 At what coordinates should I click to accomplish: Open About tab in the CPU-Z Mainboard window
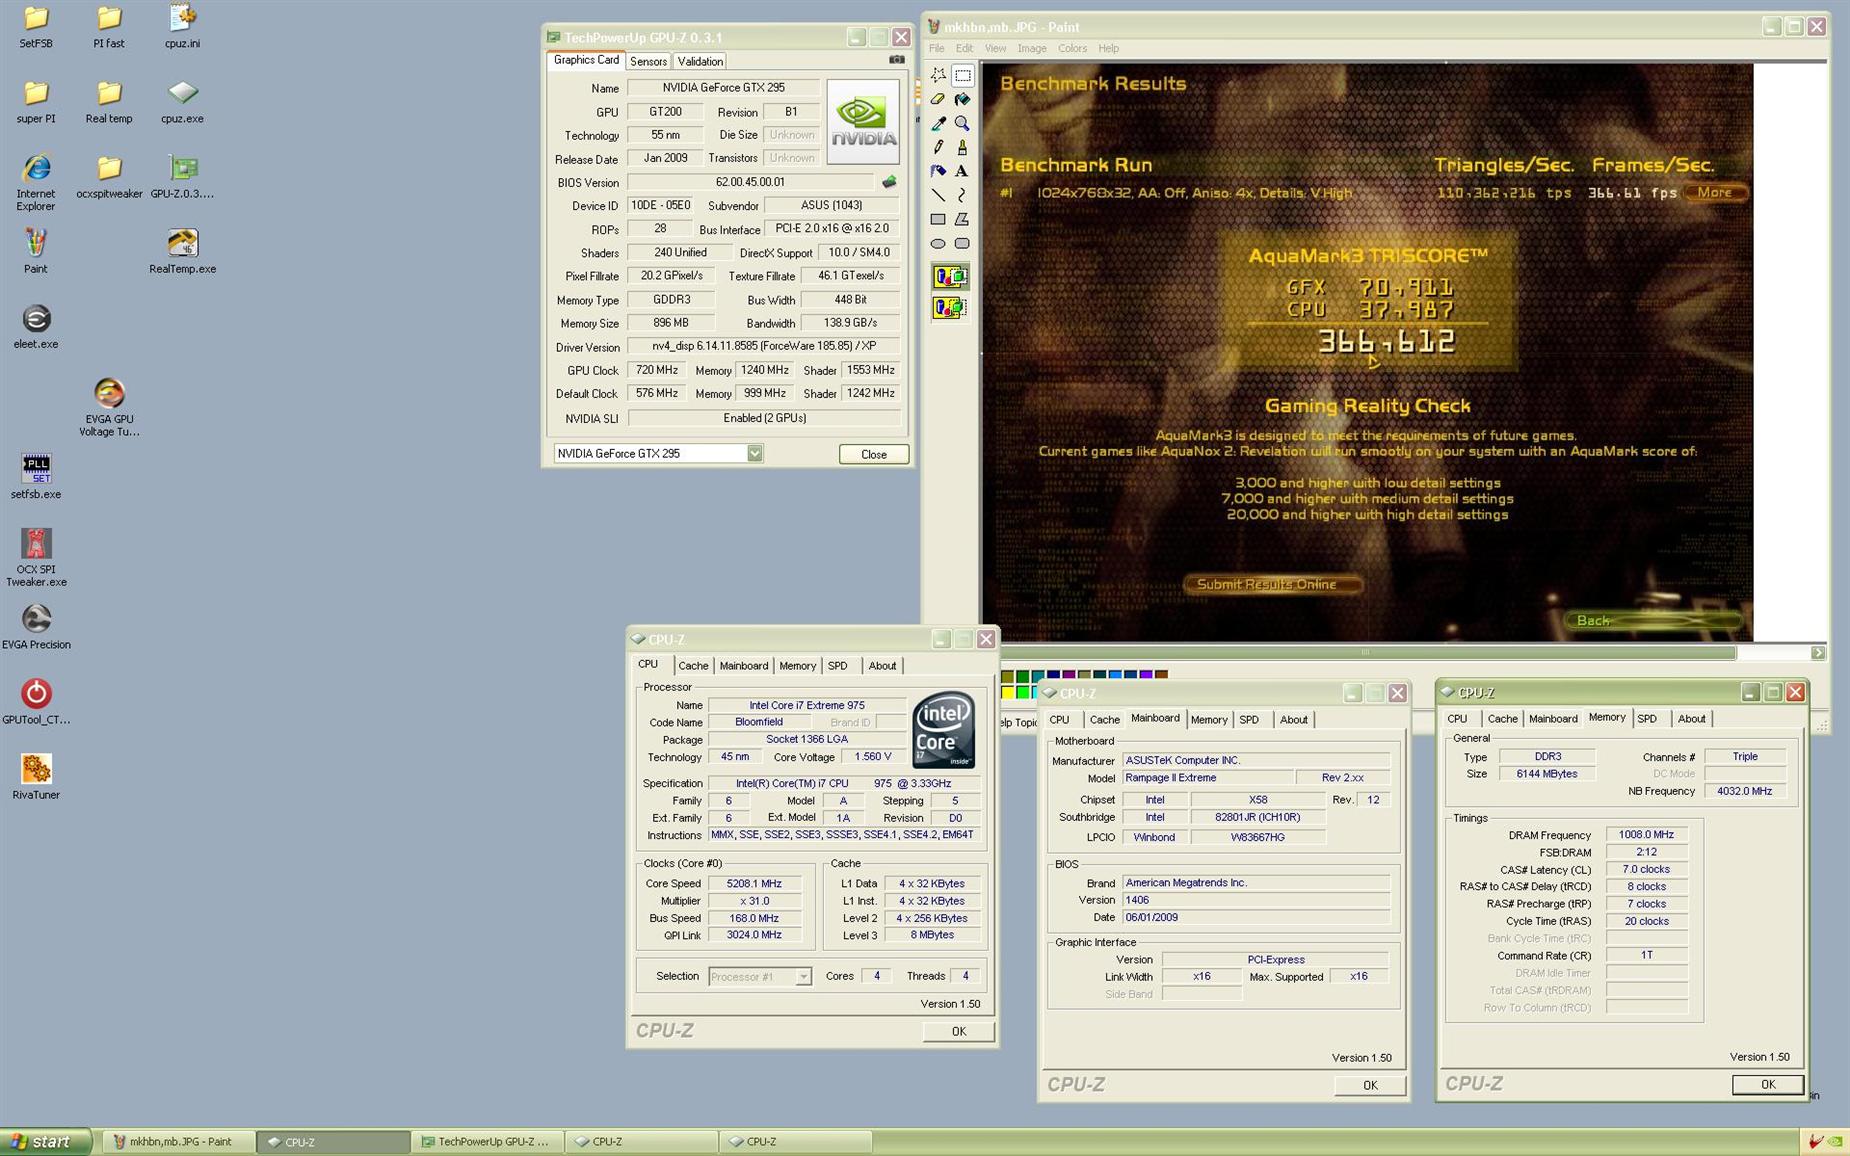point(1293,719)
